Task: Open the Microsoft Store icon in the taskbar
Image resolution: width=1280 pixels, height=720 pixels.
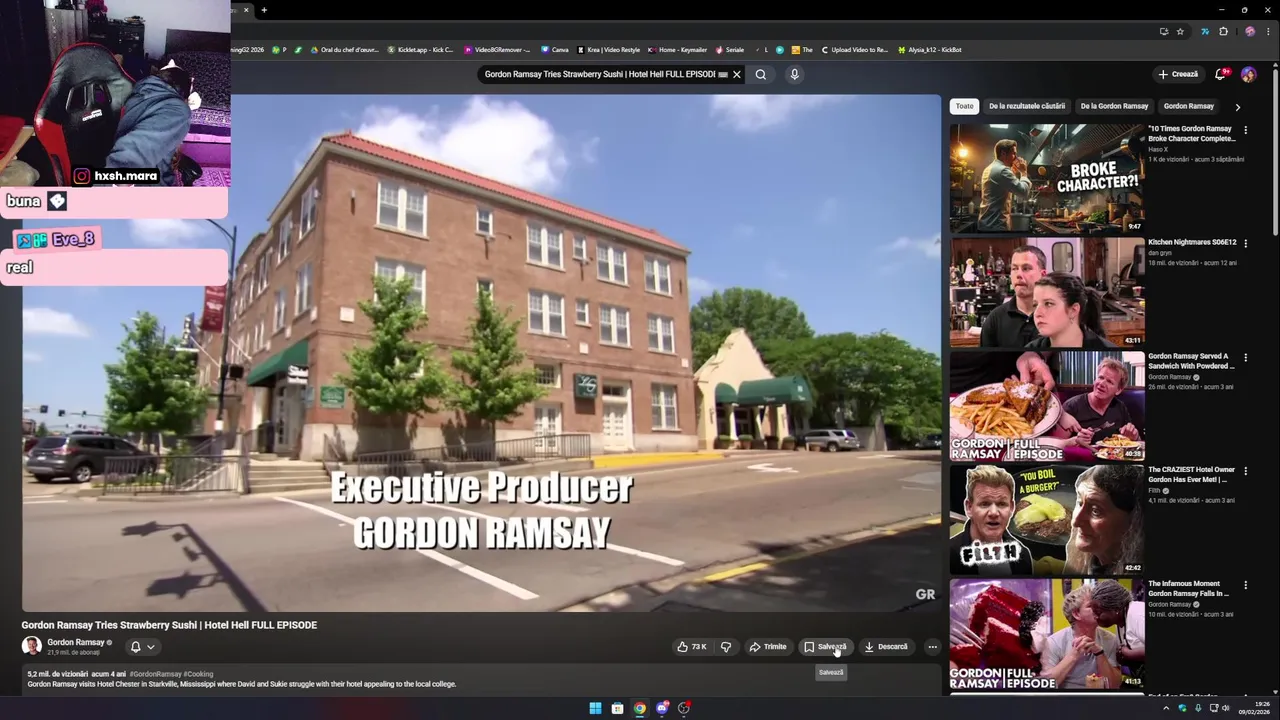Action: coord(617,708)
